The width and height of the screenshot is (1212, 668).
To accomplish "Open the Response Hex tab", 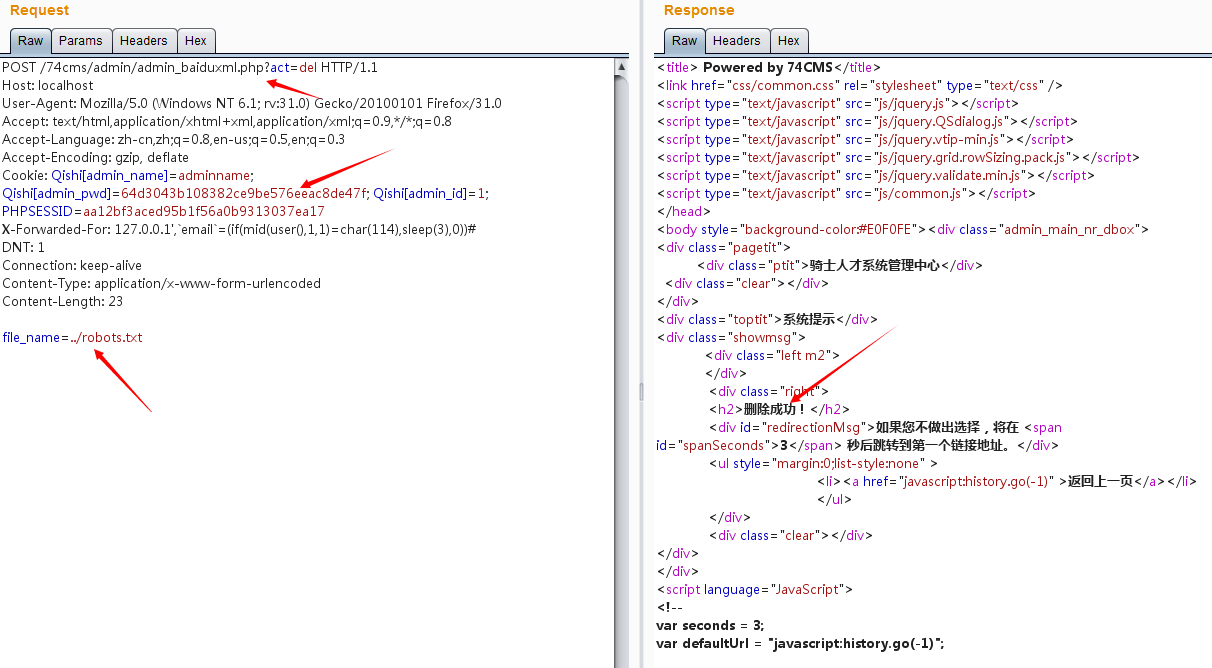I will click(x=789, y=41).
